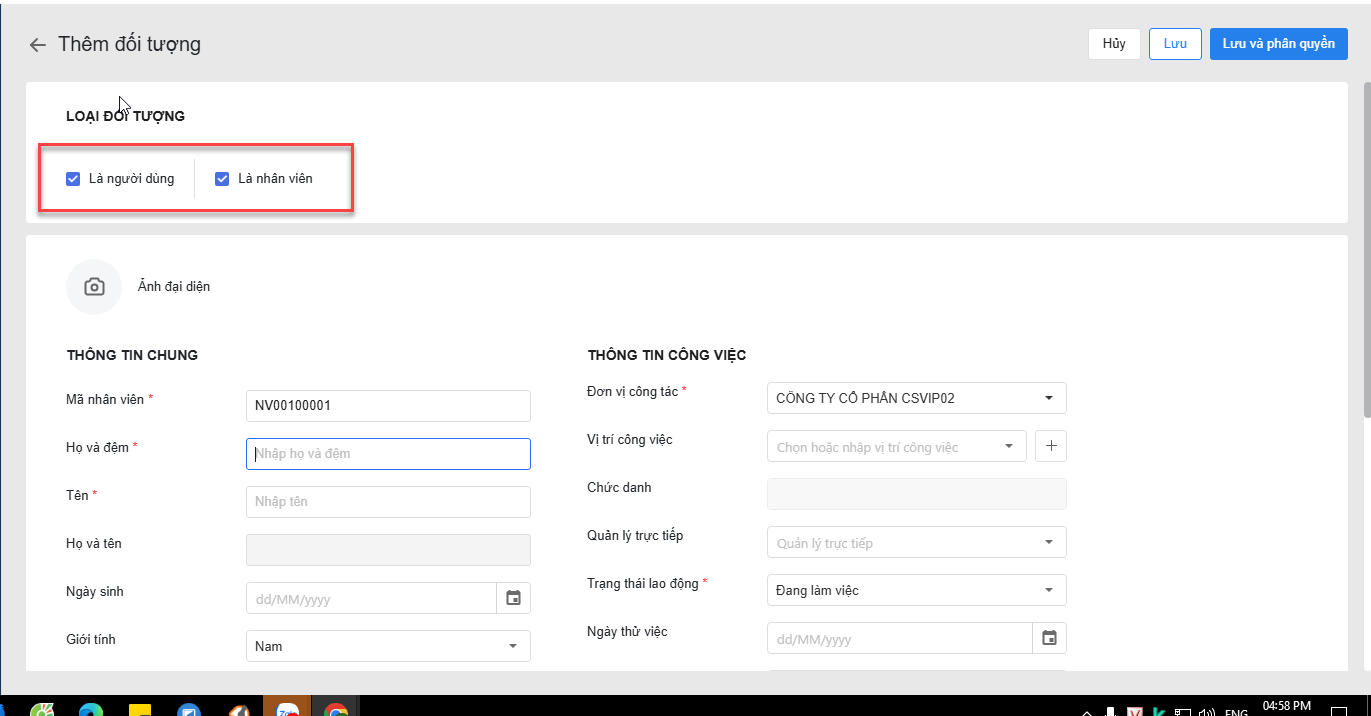Open Google Chrome from the taskbar
This screenshot has height=716, width=1371.
pos(336,710)
